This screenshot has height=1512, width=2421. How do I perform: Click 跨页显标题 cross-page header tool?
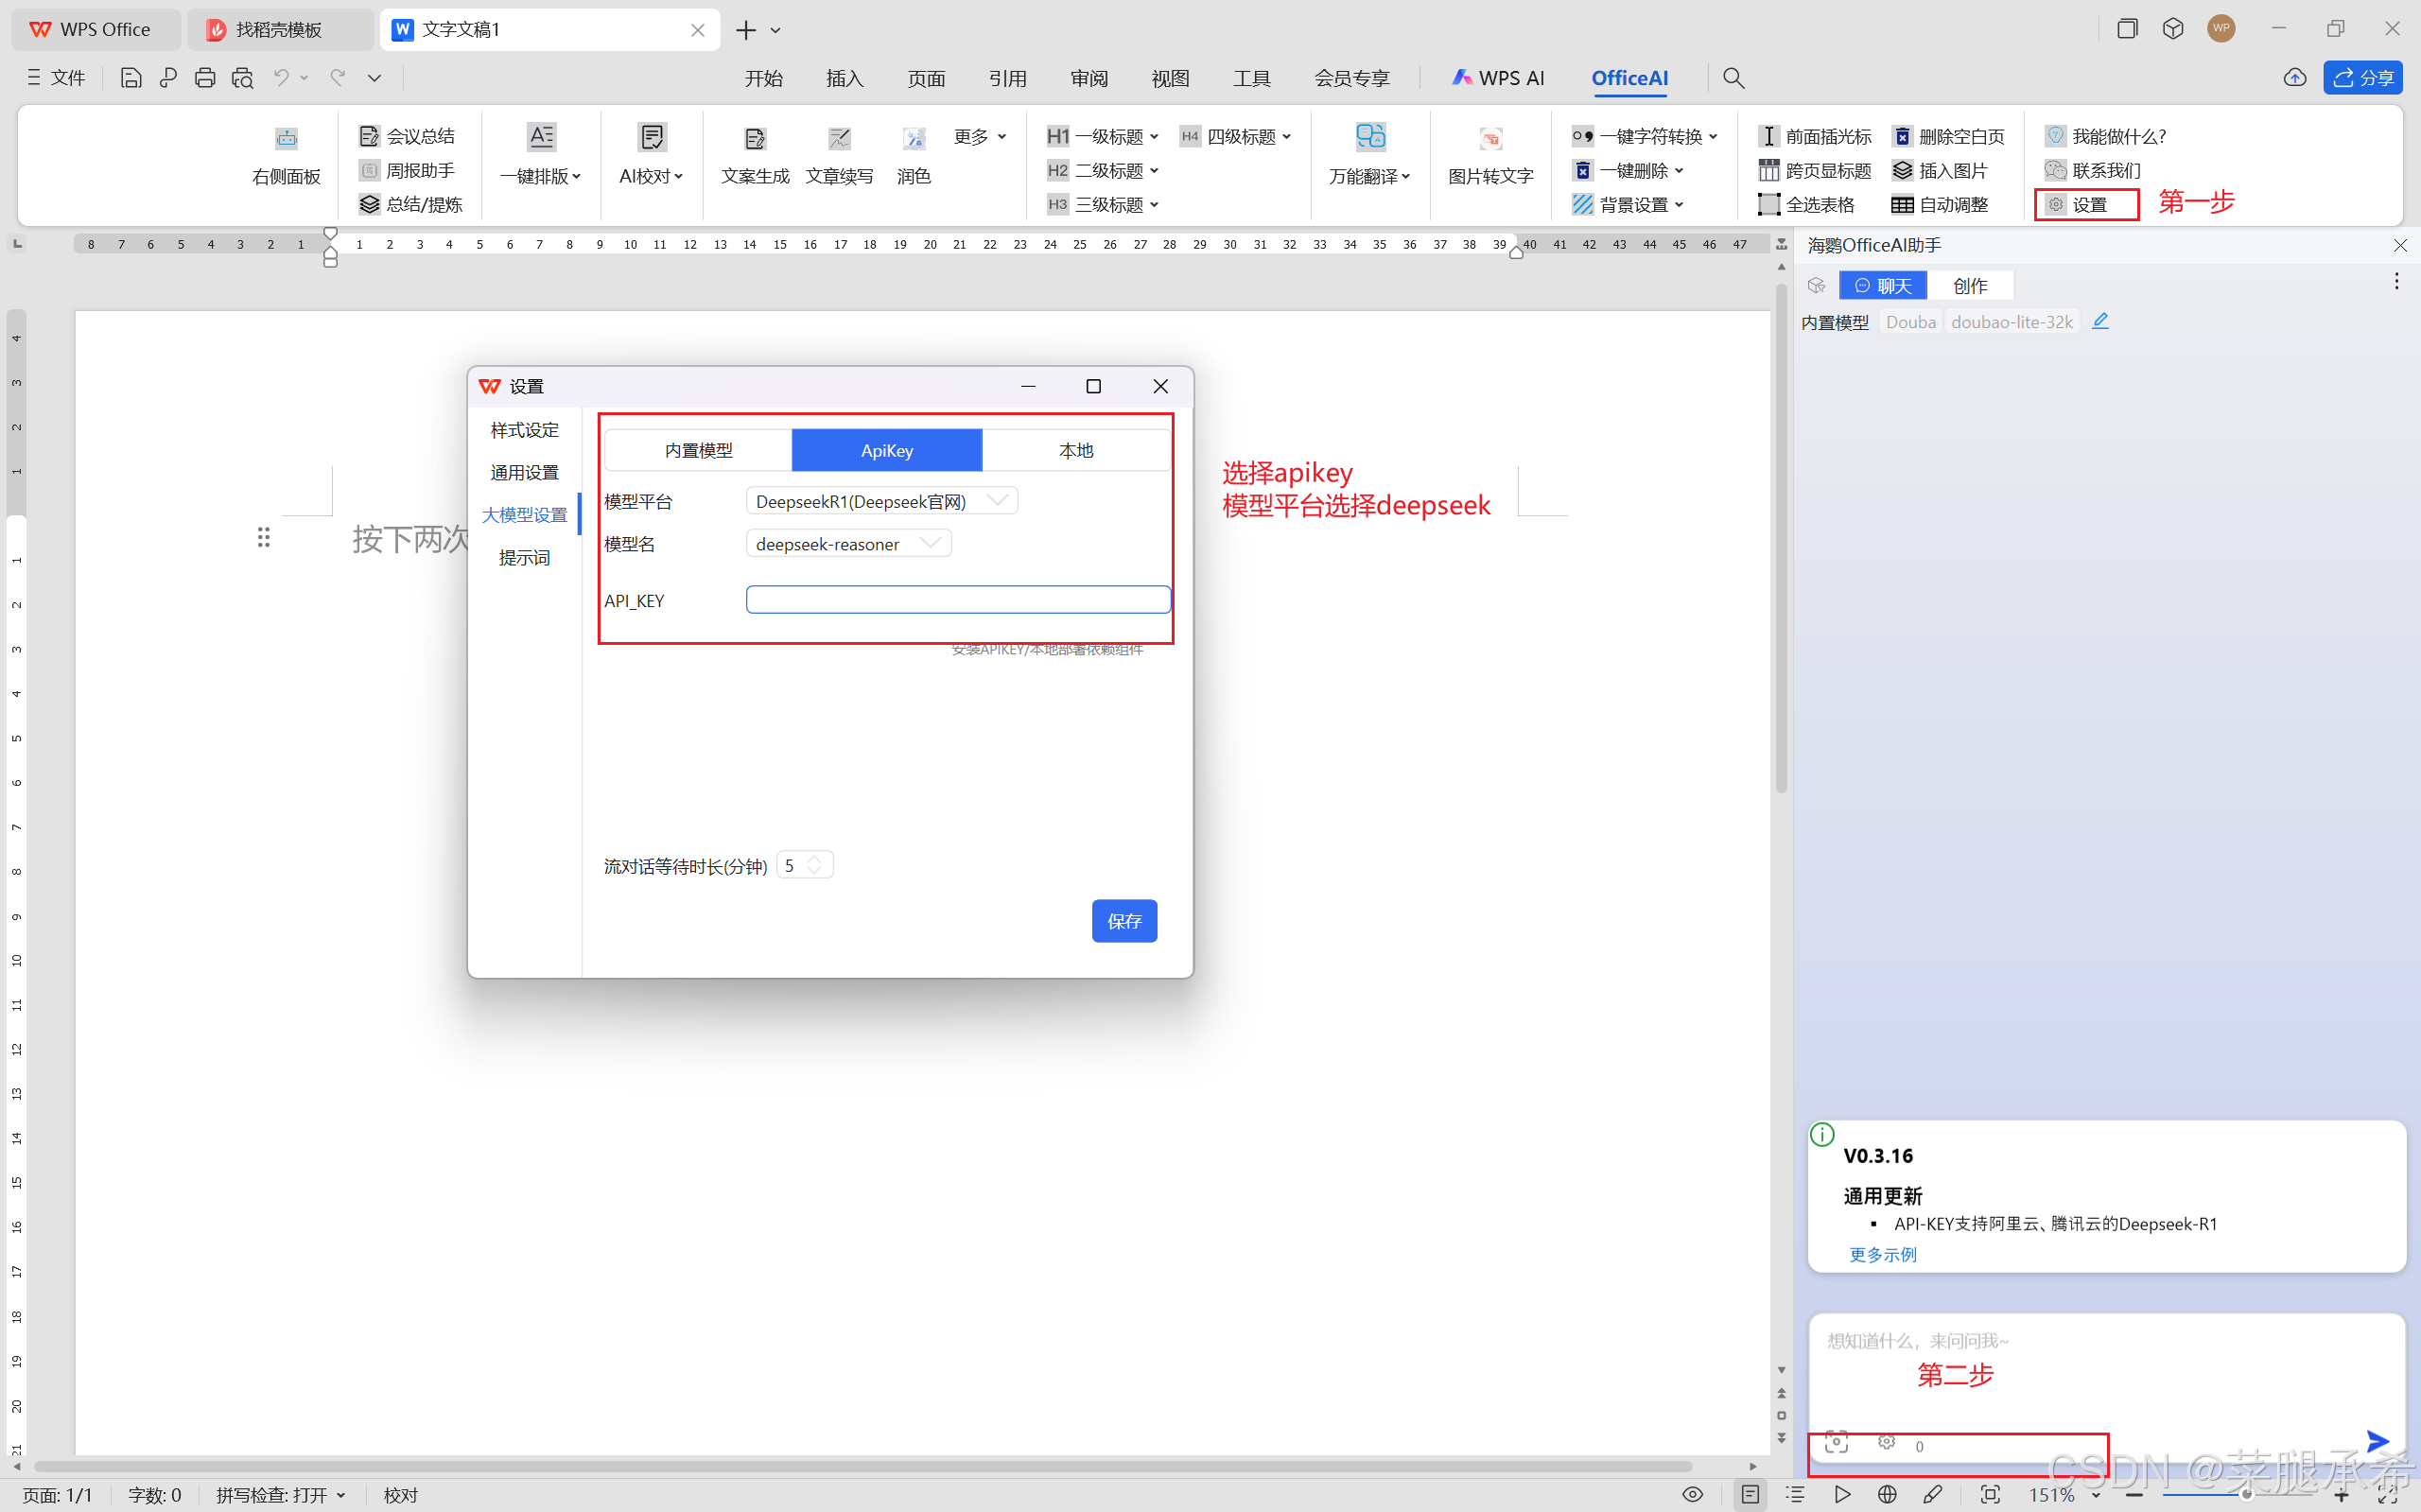1815,170
